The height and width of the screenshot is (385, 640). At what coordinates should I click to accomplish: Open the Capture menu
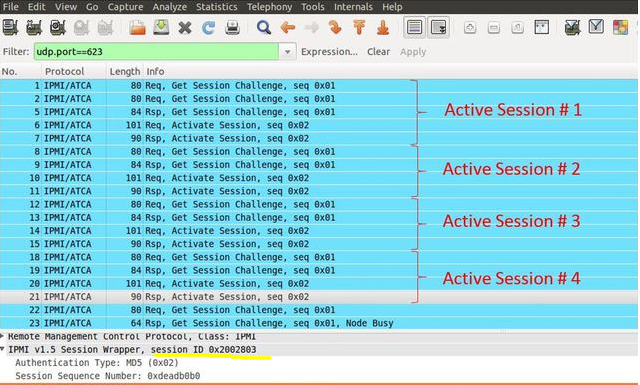point(125,7)
